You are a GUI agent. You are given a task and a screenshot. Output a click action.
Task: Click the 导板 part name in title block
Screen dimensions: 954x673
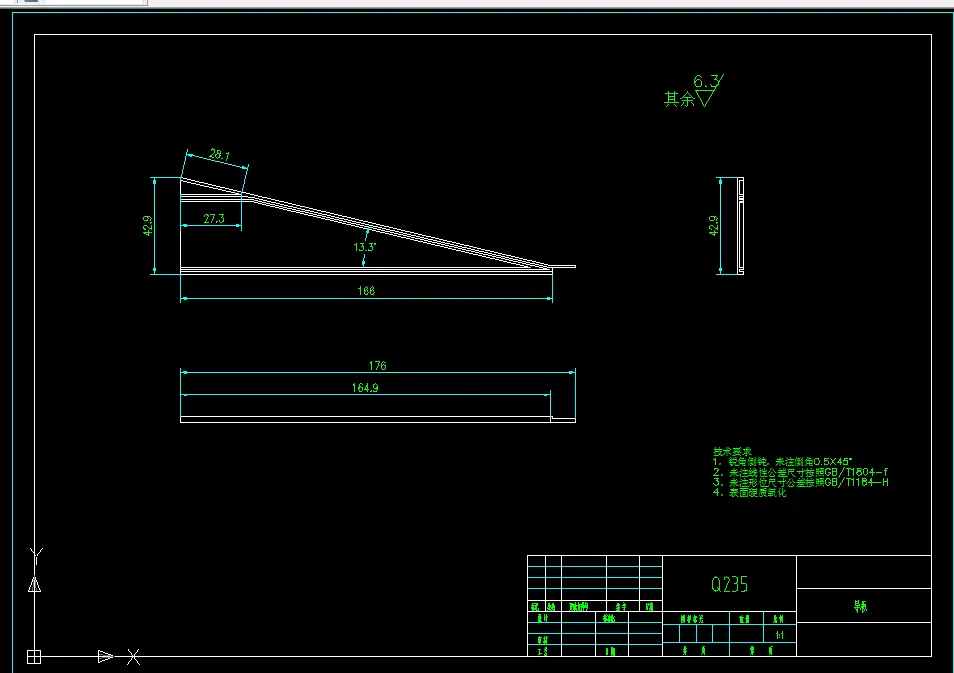(860, 606)
